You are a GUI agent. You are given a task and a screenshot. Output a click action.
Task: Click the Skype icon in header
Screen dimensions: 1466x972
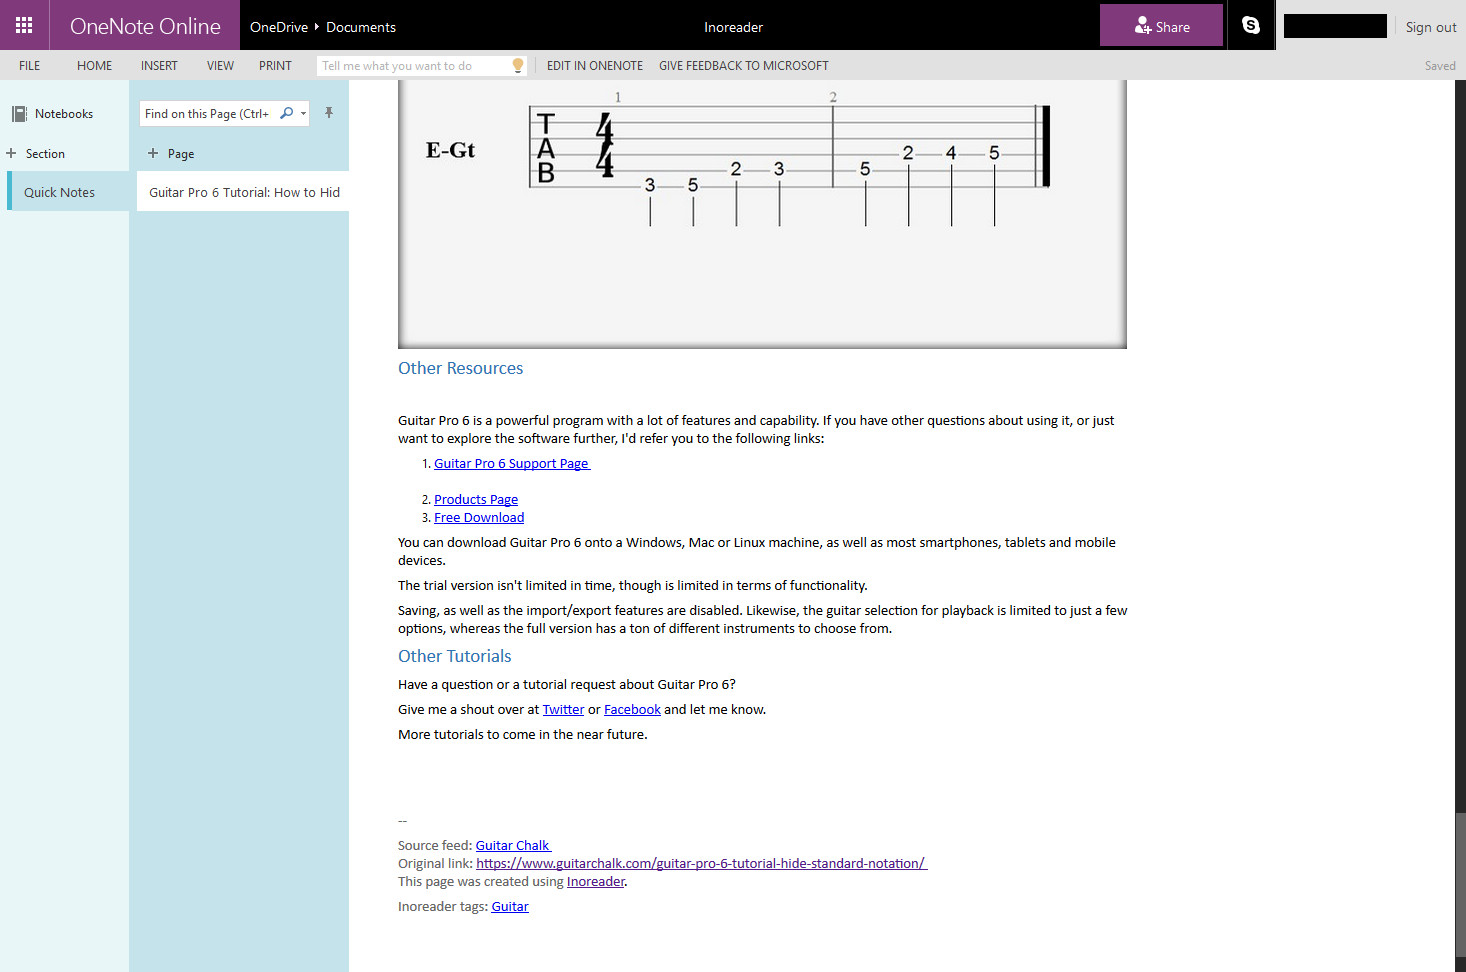pos(1251,25)
